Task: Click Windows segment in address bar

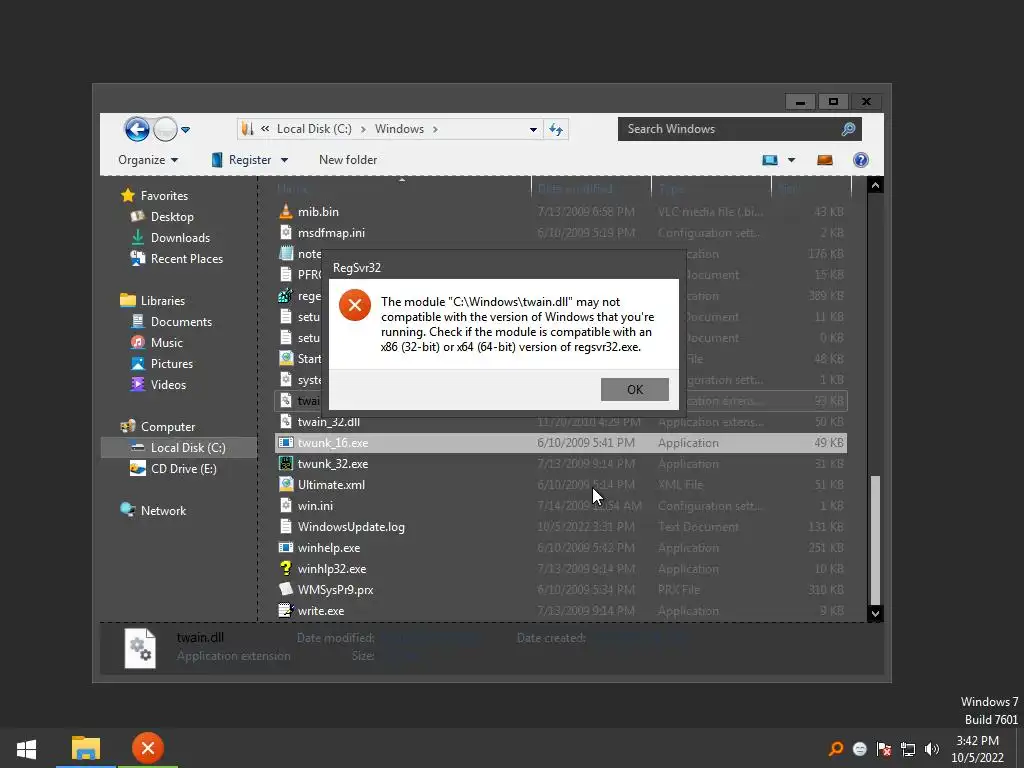Action: pos(399,129)
